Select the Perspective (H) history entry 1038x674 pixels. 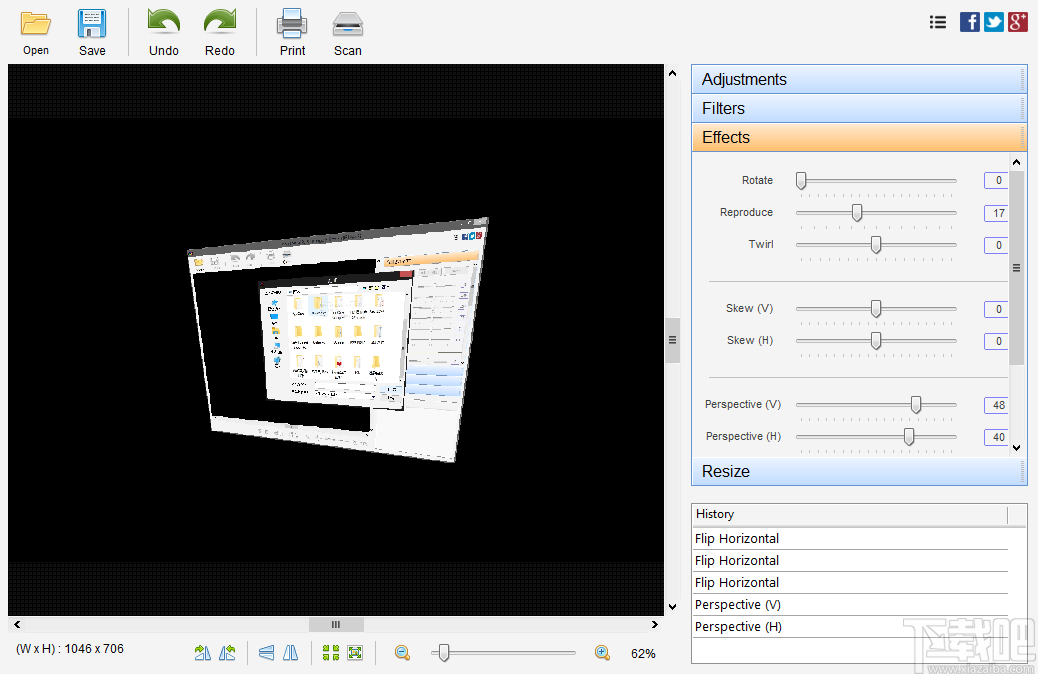click(x=850, y=626)
